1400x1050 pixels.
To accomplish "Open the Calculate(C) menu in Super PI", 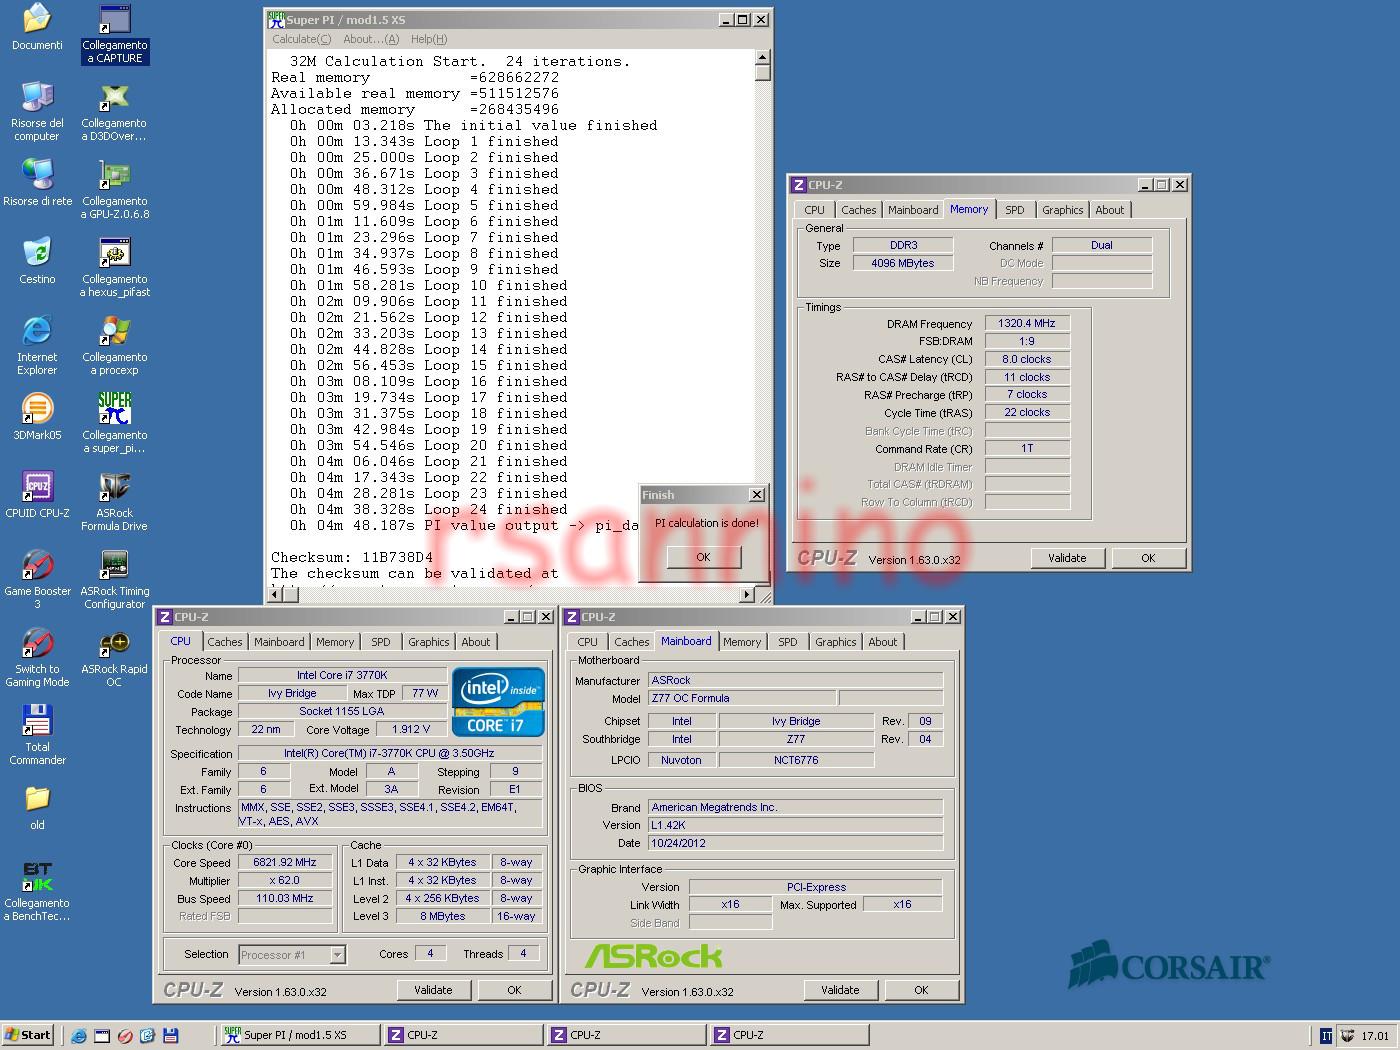I will pos(301,39).
